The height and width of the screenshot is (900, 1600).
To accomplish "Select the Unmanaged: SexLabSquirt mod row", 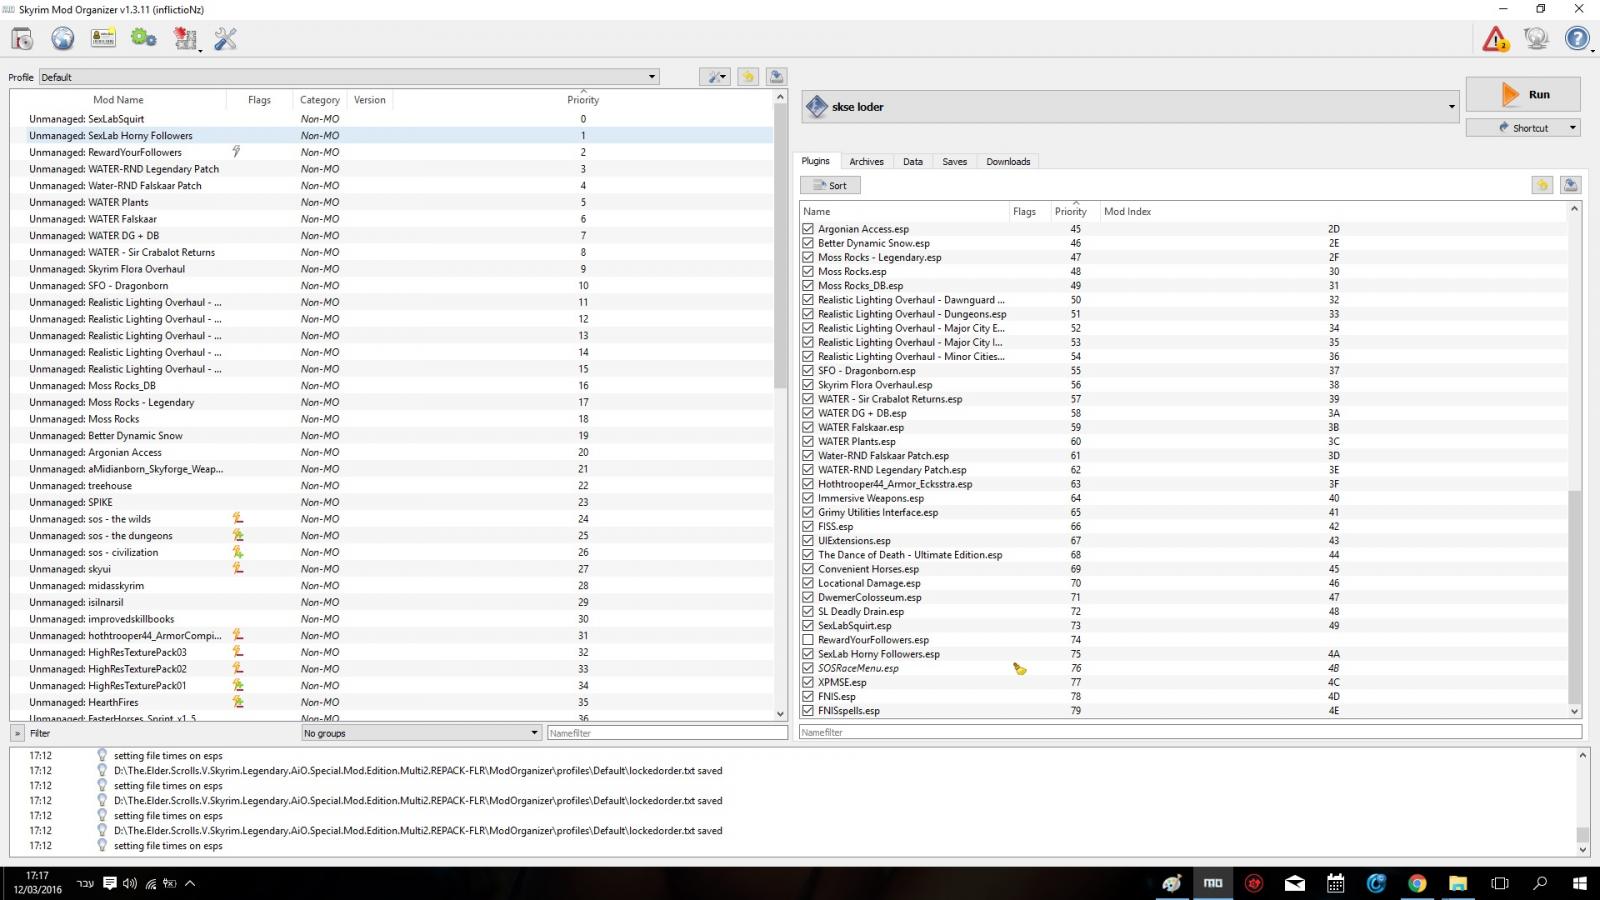I will click(392, 119).
